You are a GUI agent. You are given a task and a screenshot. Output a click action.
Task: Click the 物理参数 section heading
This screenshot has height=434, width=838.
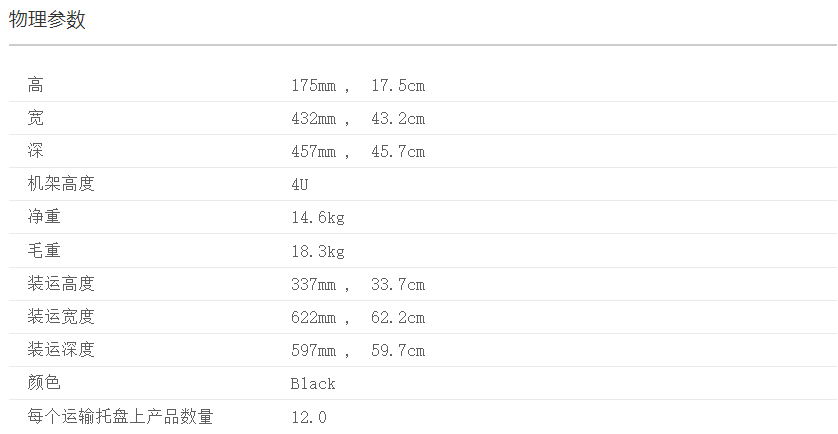(47, 20)
